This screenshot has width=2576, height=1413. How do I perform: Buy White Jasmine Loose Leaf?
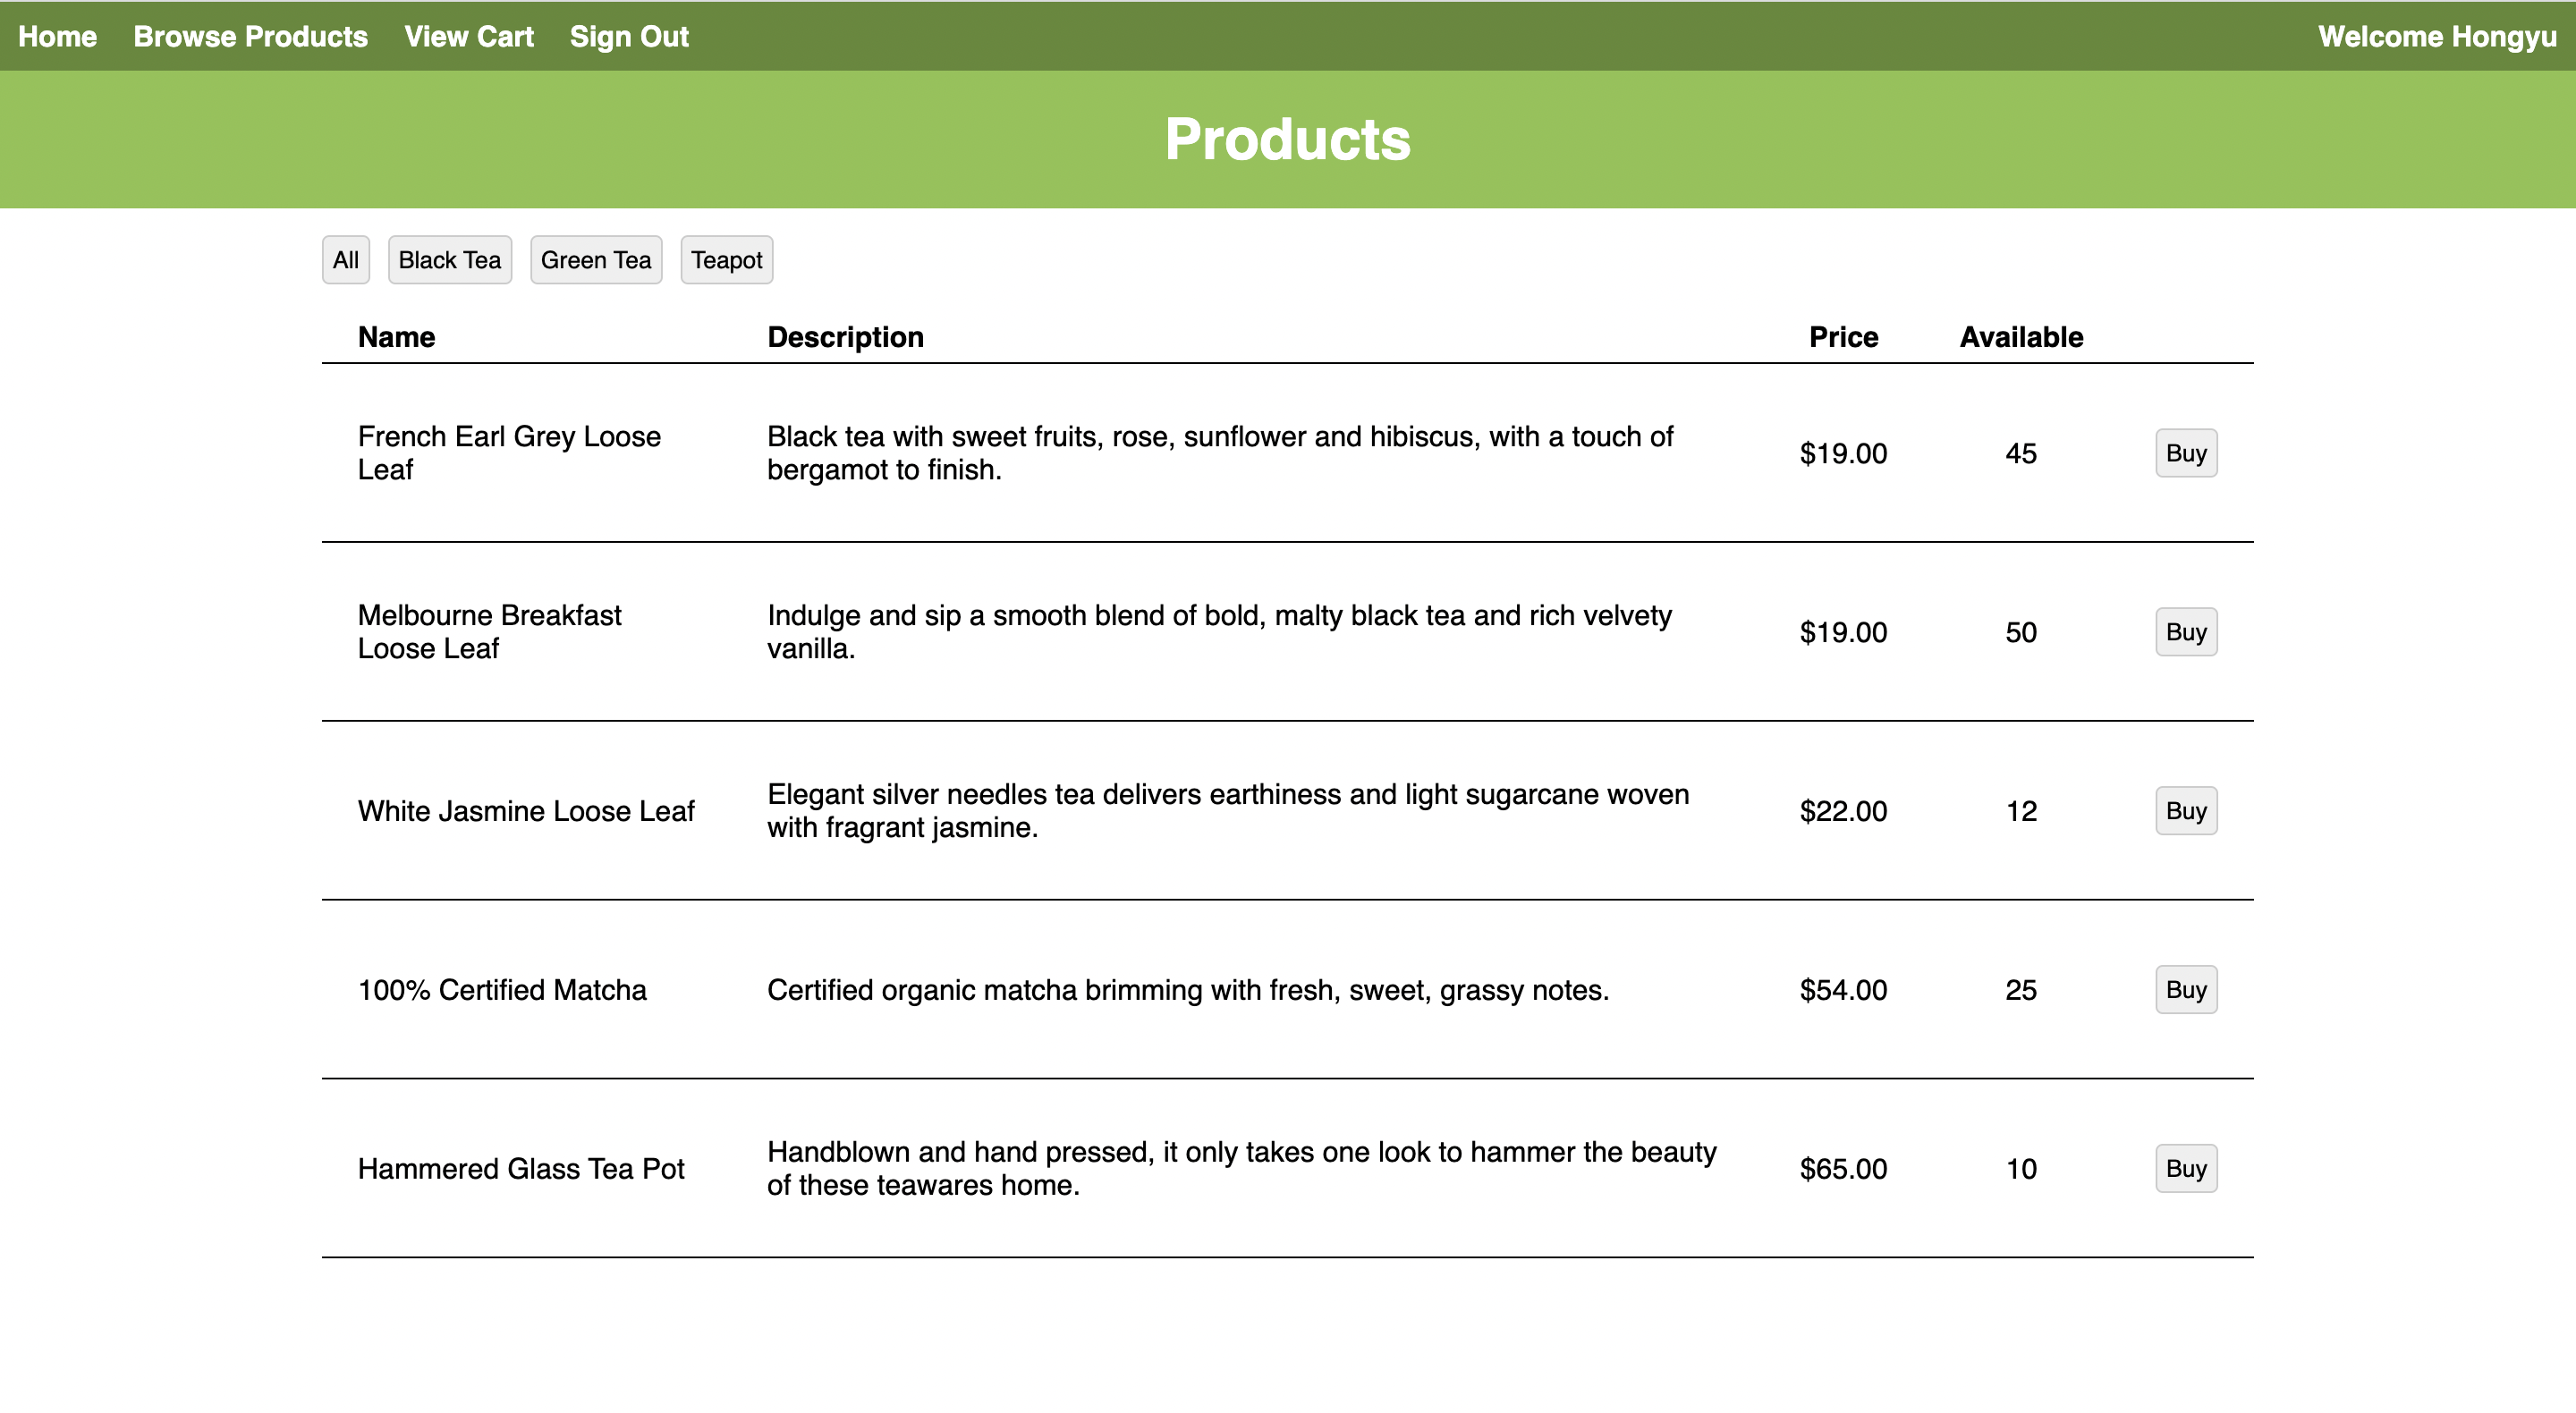point(2185,811)
